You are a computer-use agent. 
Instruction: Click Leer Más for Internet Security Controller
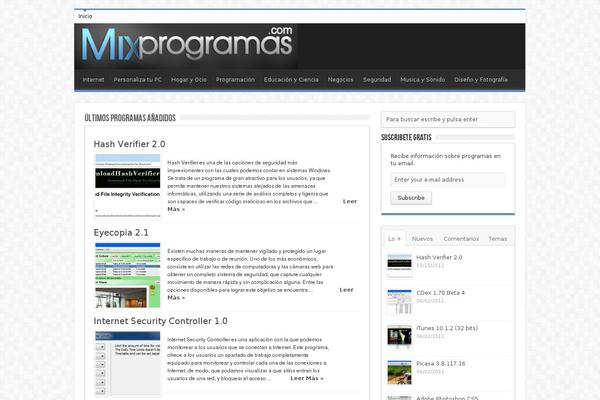click(x=307, y=378)
